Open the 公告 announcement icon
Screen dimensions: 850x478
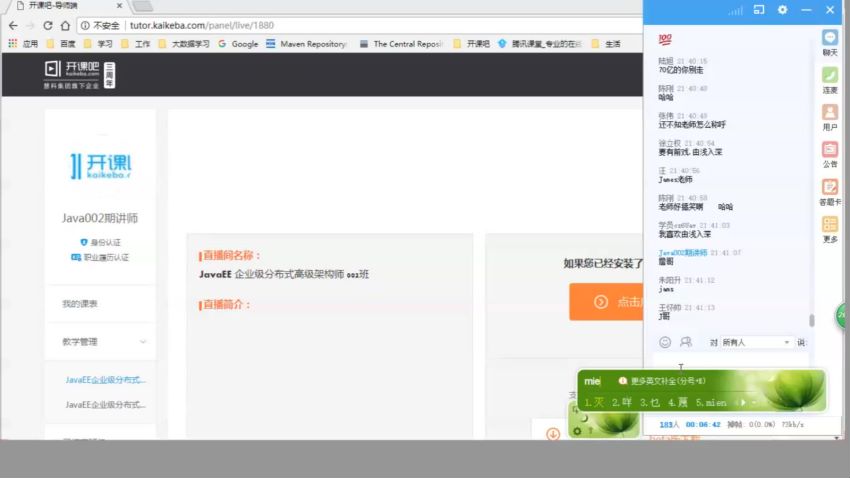click(x=829, y=150)
